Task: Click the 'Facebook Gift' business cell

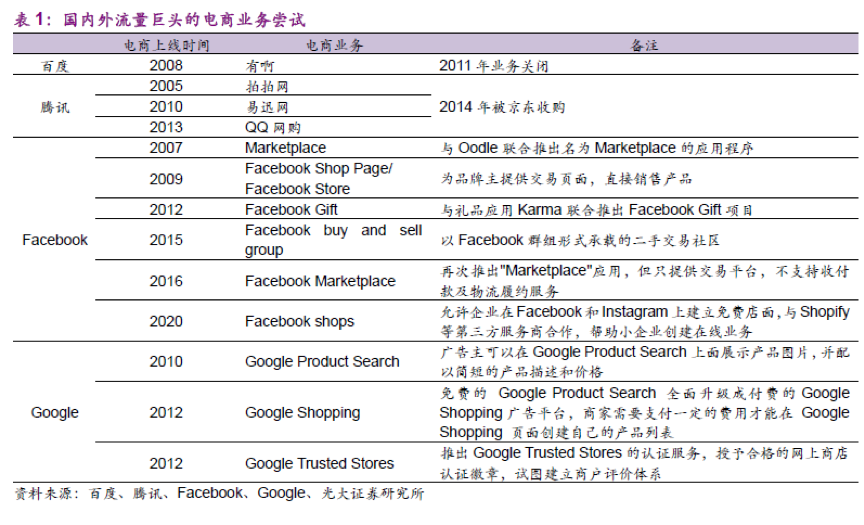Action: click(x=291, y=209)
